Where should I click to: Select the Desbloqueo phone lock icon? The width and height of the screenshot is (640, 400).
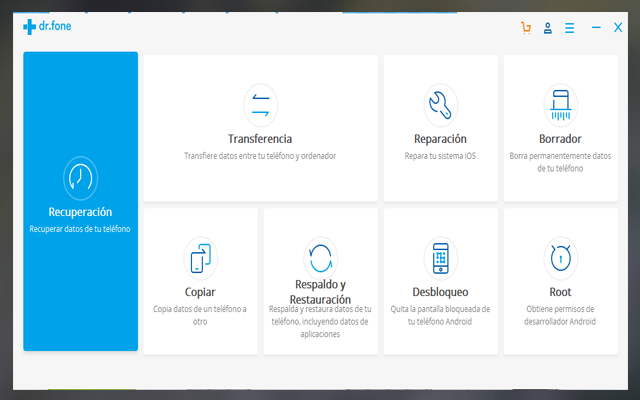440,257
